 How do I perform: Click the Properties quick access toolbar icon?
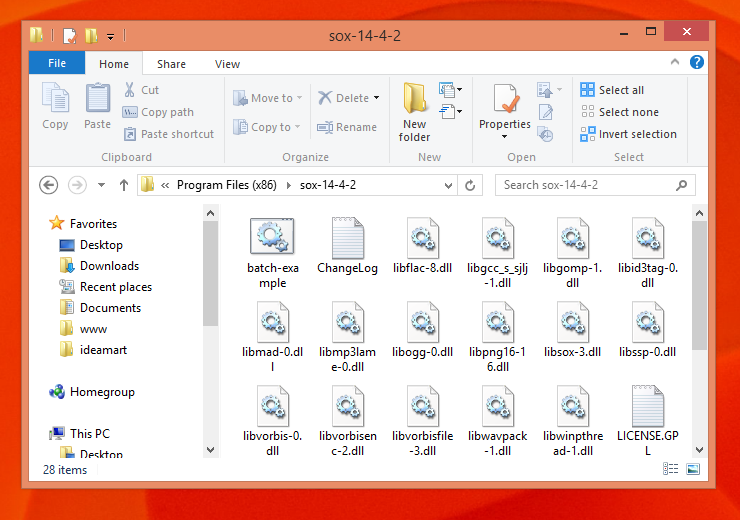[x=69, y=35]
